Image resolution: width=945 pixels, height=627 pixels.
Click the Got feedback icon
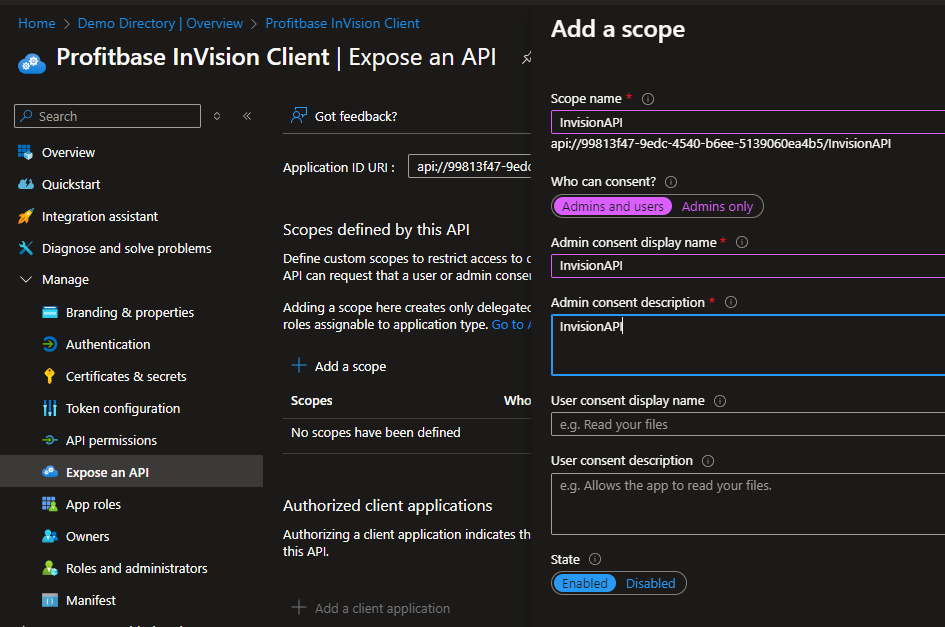tap(300, 116)
